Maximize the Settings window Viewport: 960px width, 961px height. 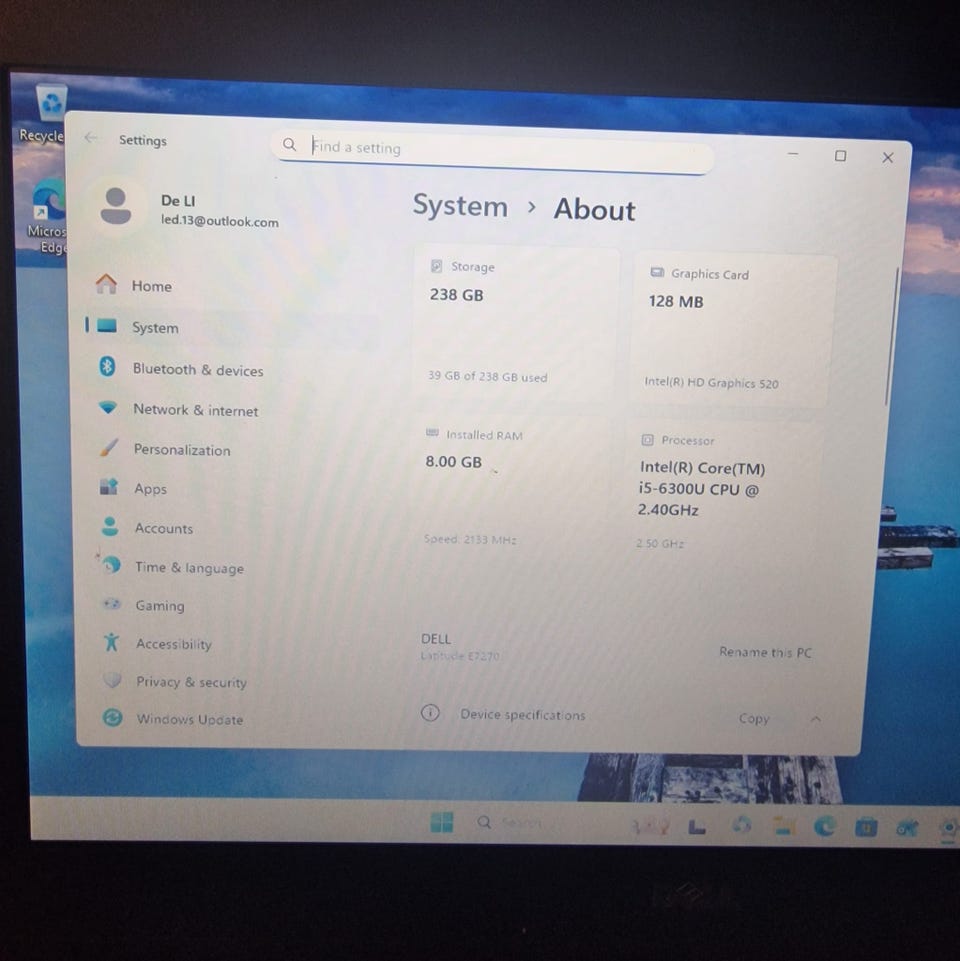pos(840,156)
